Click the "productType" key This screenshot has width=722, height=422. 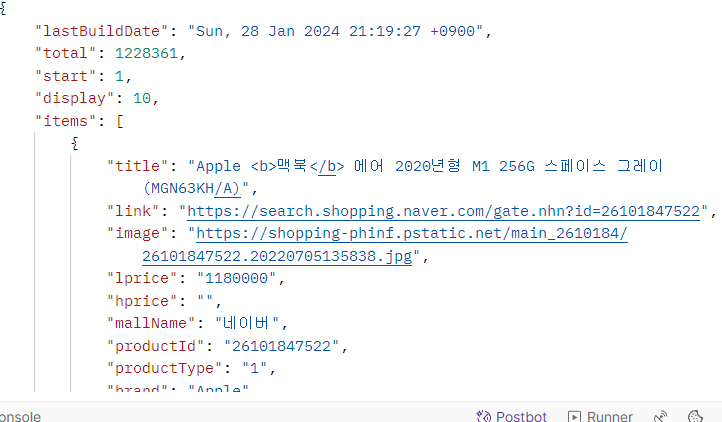tap(165, 368)
